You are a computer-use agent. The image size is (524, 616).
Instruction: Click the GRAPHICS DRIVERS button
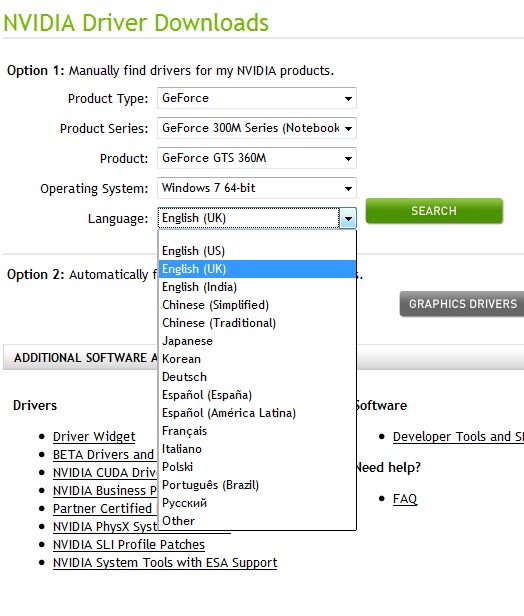click(462, 304)
